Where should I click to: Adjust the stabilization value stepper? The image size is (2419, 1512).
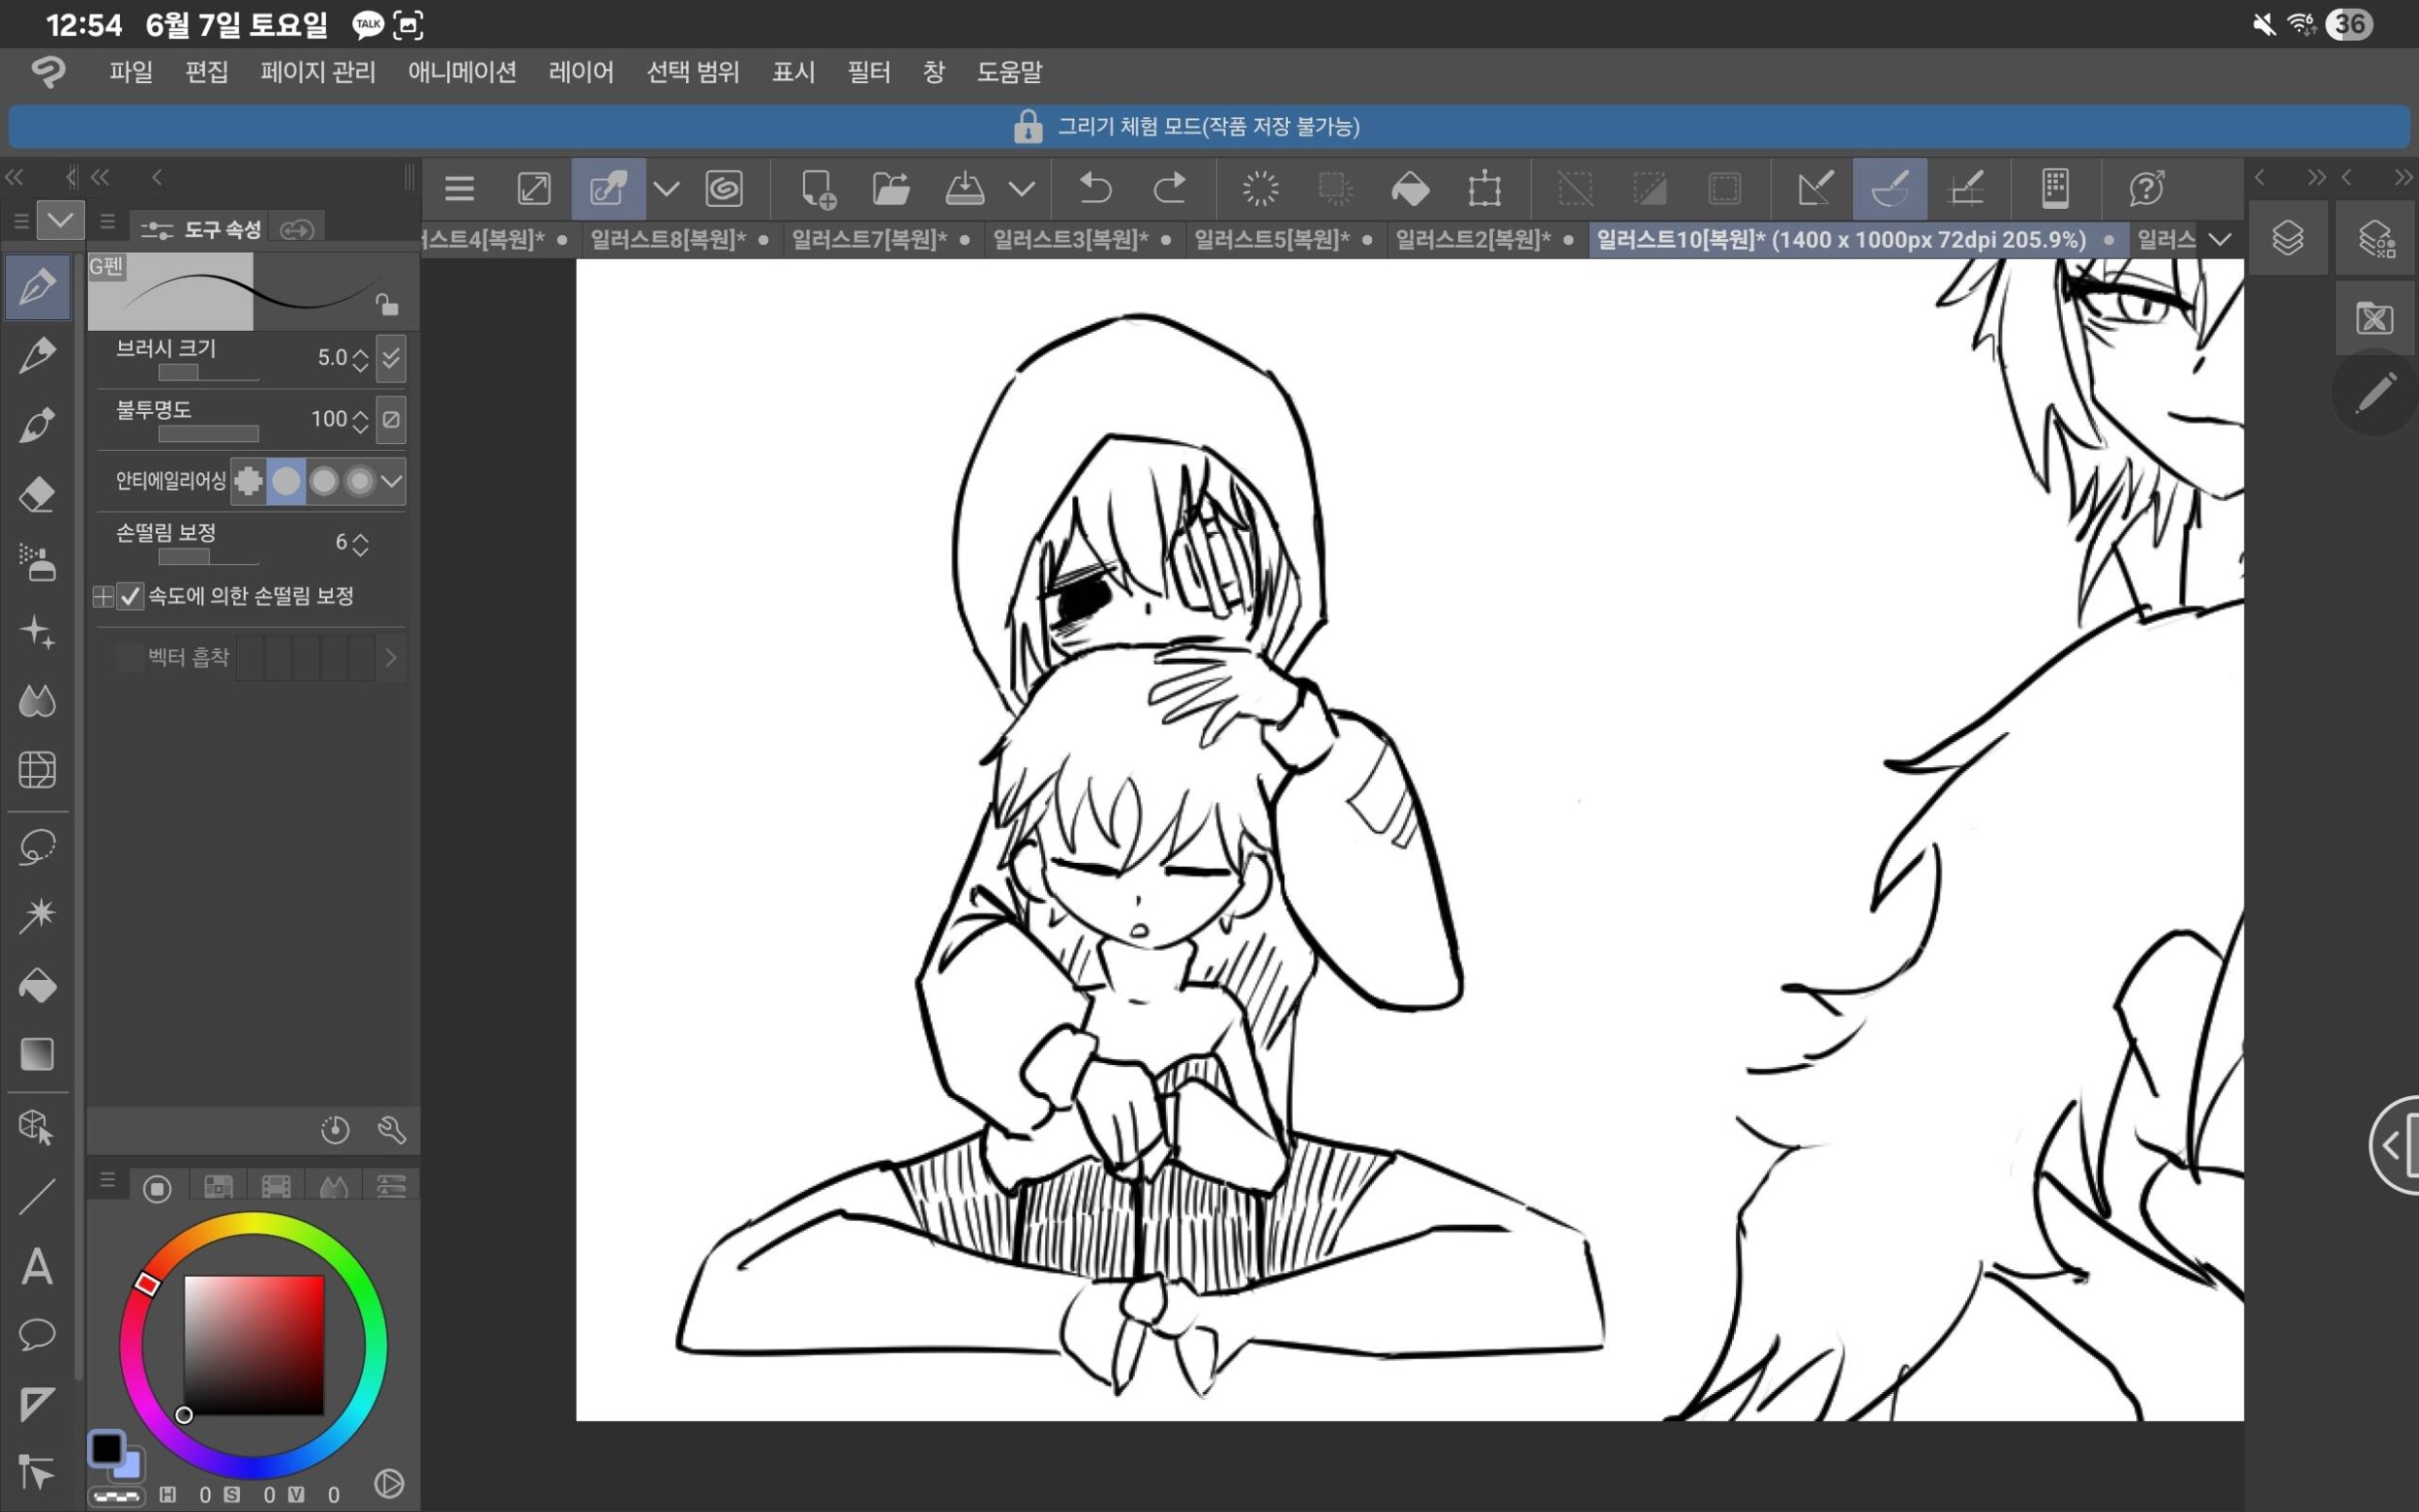pos(360,543)
